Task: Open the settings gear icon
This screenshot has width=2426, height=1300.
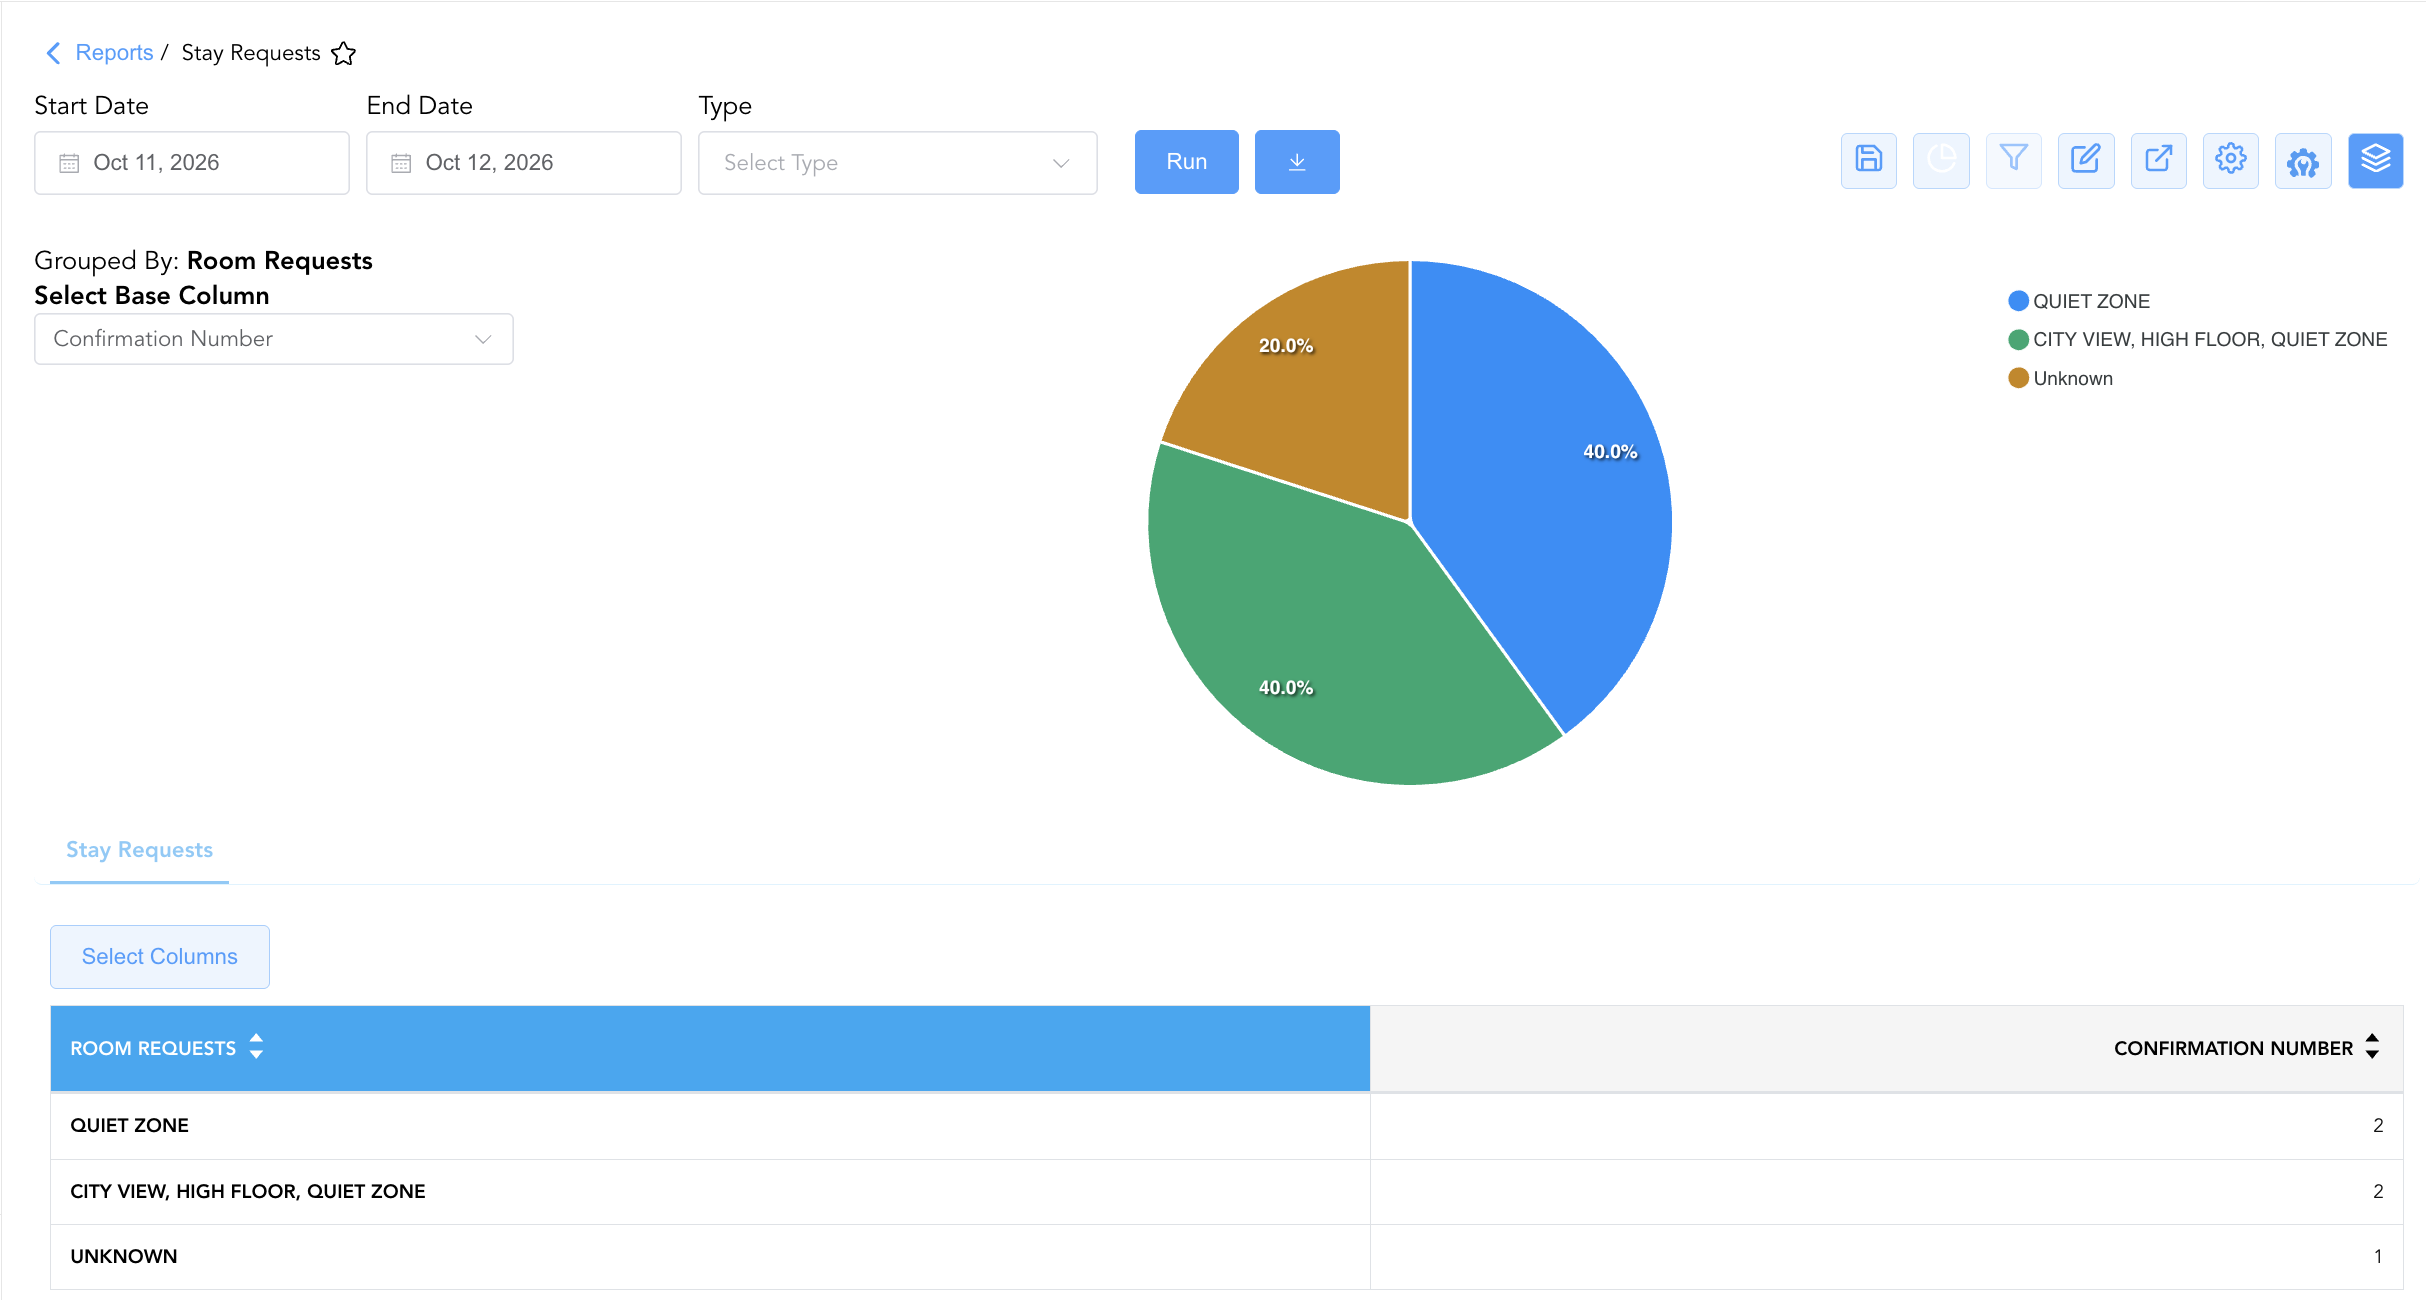Action: pos(2230,160)
